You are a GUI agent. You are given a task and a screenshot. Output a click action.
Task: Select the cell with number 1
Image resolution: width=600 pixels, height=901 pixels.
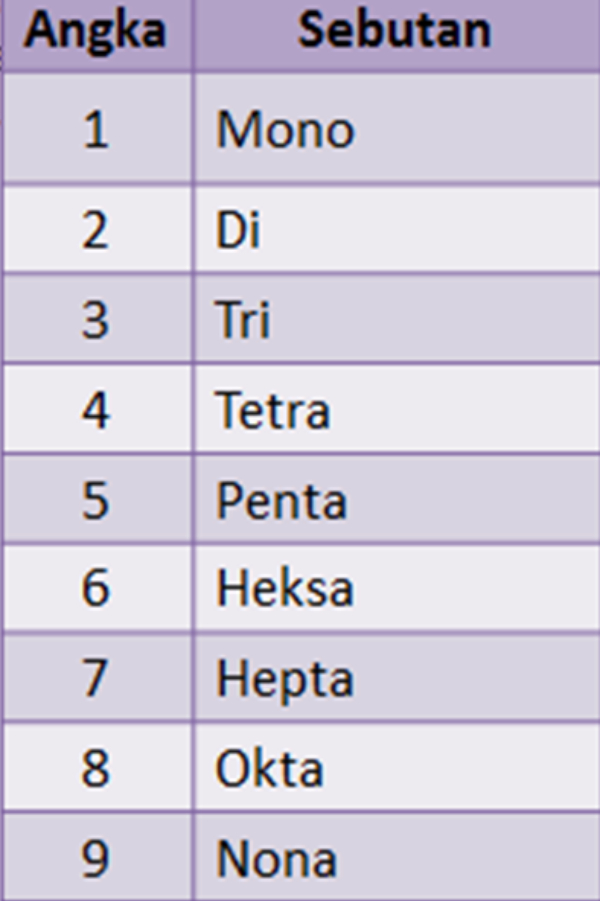click(x=97, y=128)
